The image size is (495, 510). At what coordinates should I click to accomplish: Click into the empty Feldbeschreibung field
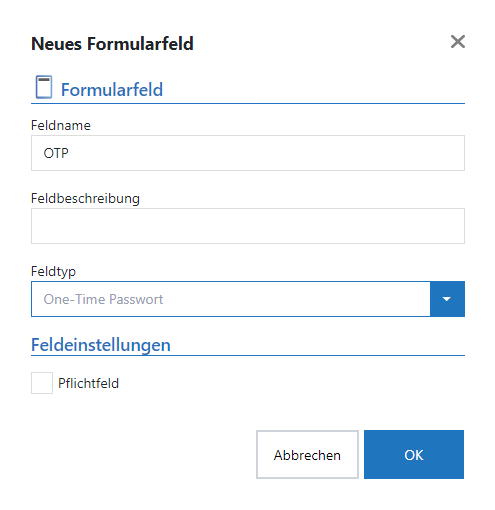pyautogui.click(x=248, y=226)
